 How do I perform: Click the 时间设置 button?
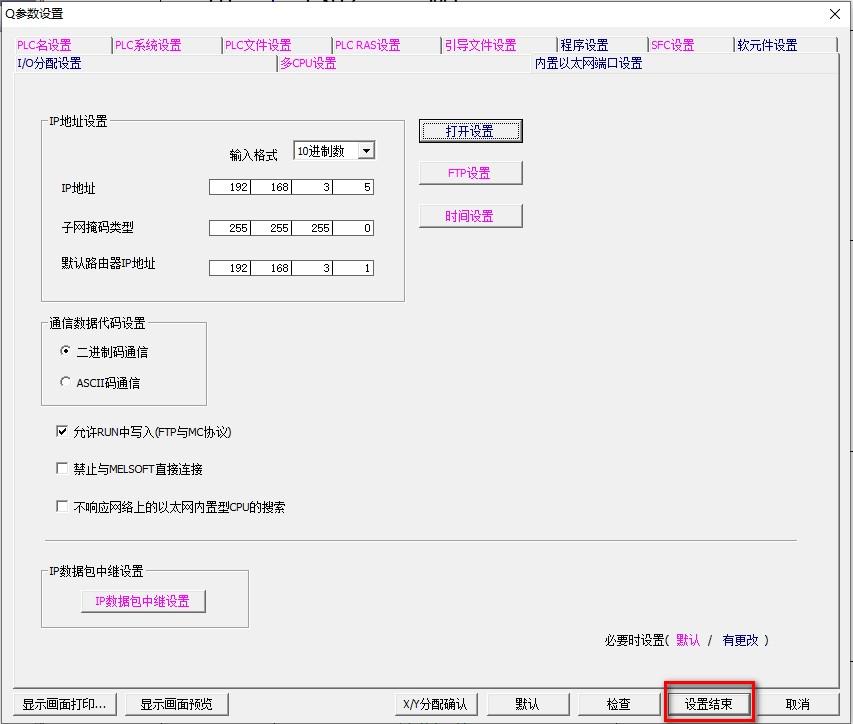(x=470, y=216)
